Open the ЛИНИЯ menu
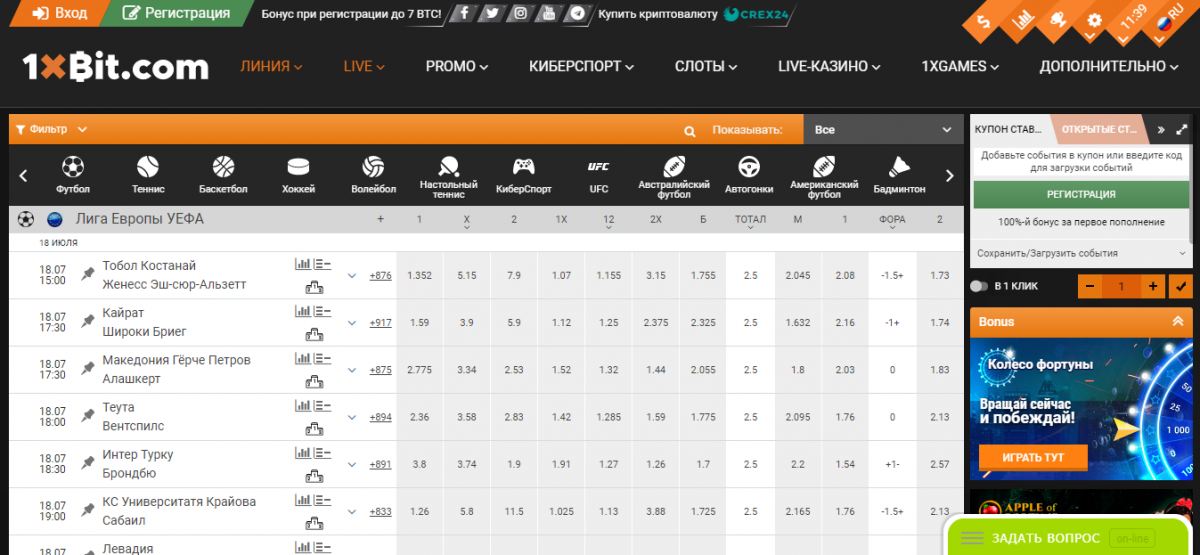1200x555 pixels. tap(271, 66)
